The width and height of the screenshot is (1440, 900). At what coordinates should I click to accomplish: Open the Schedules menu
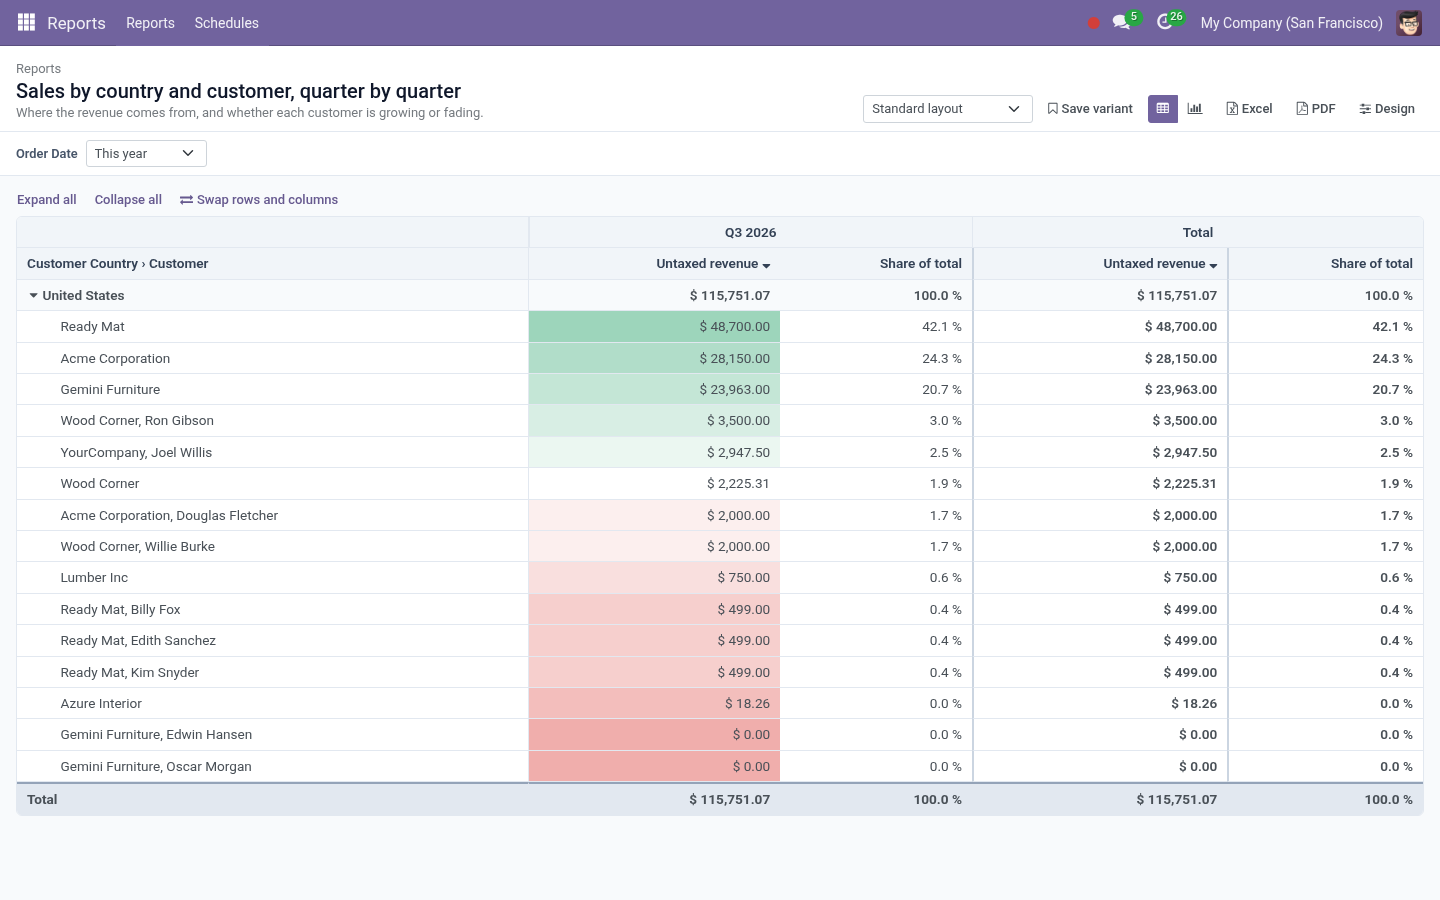226,23
